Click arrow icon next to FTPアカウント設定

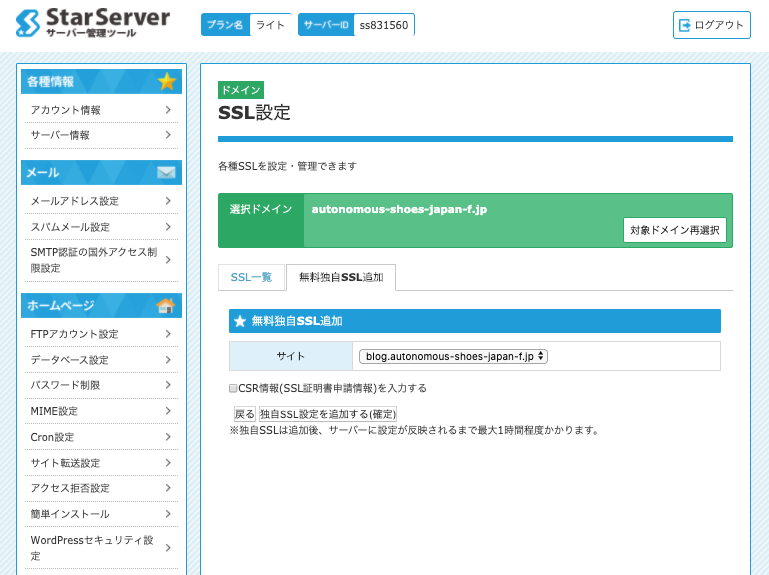click(168, 334)
